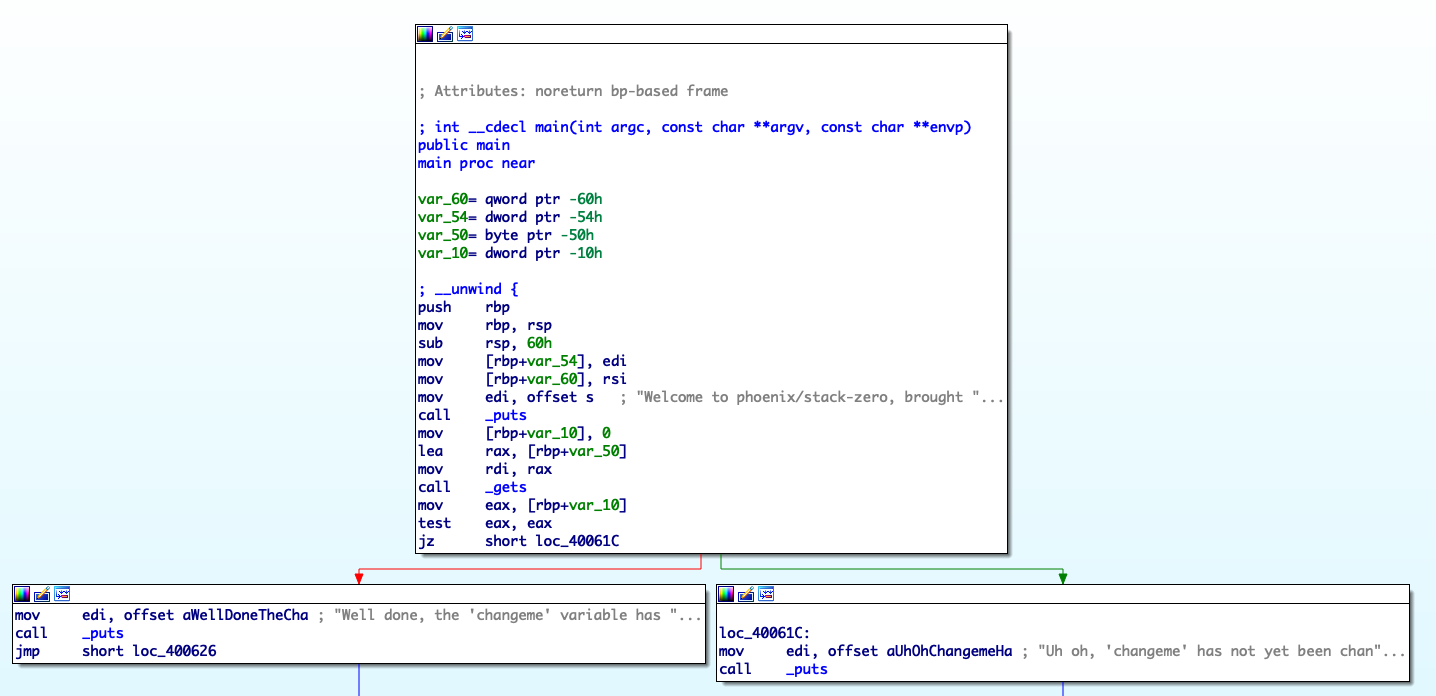Viewport: 1436px width, 696px height.
Task: Click group nodes icon on loc_40061C block
Action: click(x=766, y=594)
